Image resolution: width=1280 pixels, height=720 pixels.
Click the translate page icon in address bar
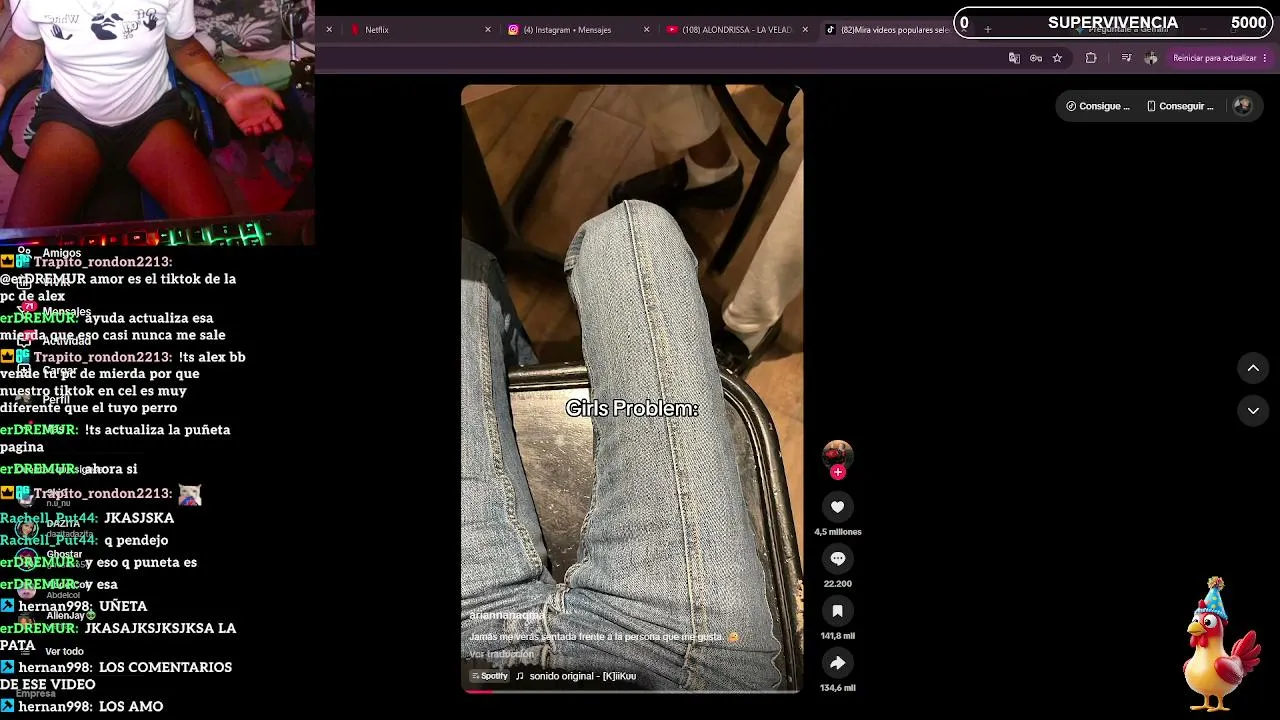(1014, 58)
